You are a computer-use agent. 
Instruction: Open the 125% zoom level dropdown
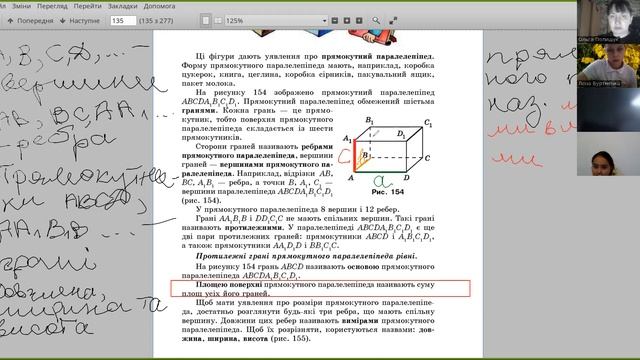click(x=276, y=20)
